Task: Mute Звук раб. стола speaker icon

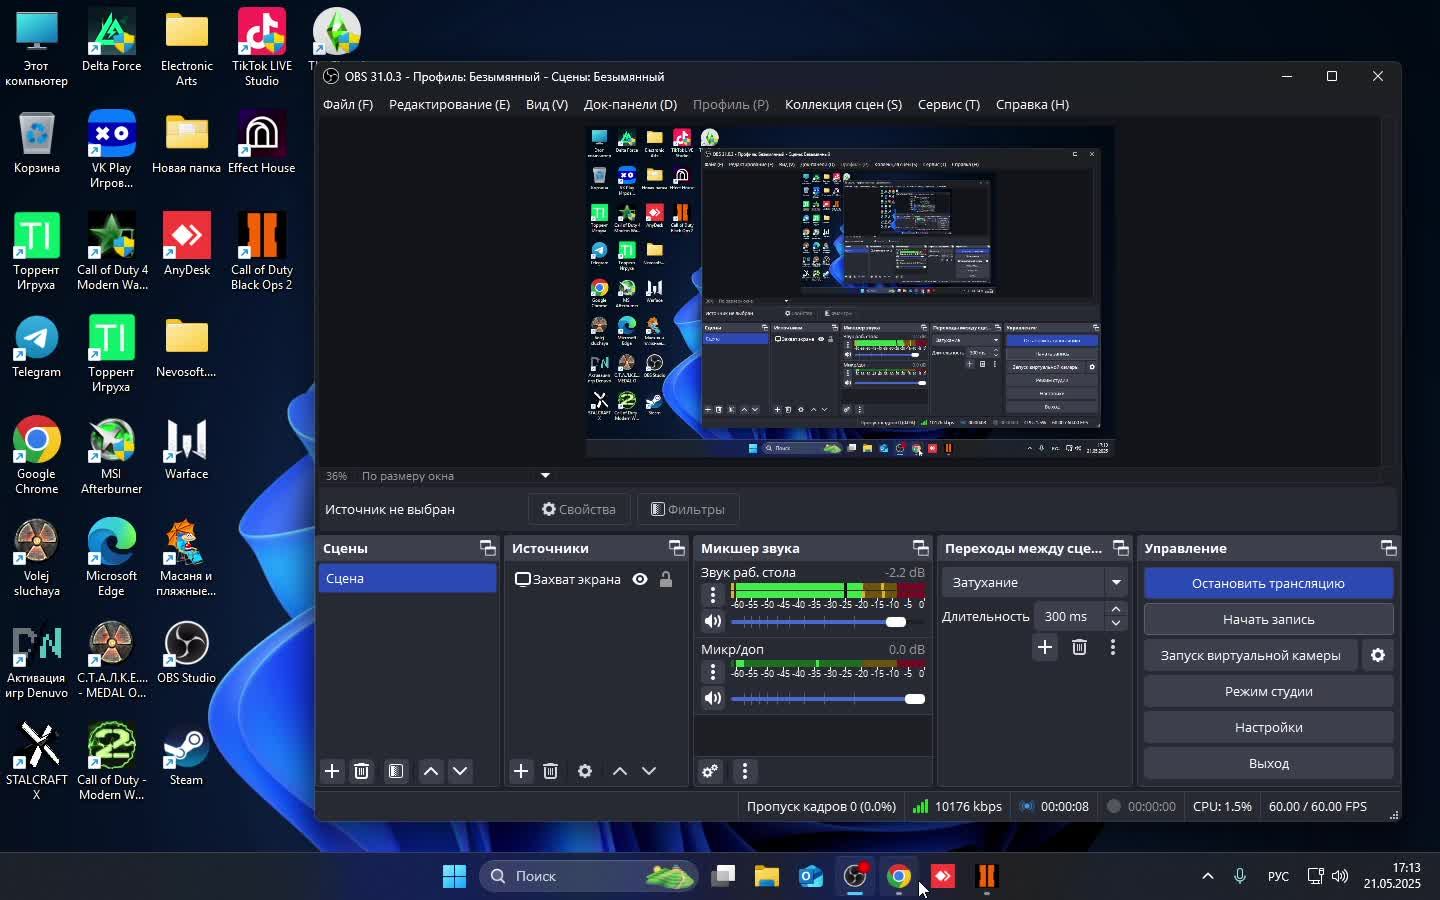Action: (x=713, y=622)
